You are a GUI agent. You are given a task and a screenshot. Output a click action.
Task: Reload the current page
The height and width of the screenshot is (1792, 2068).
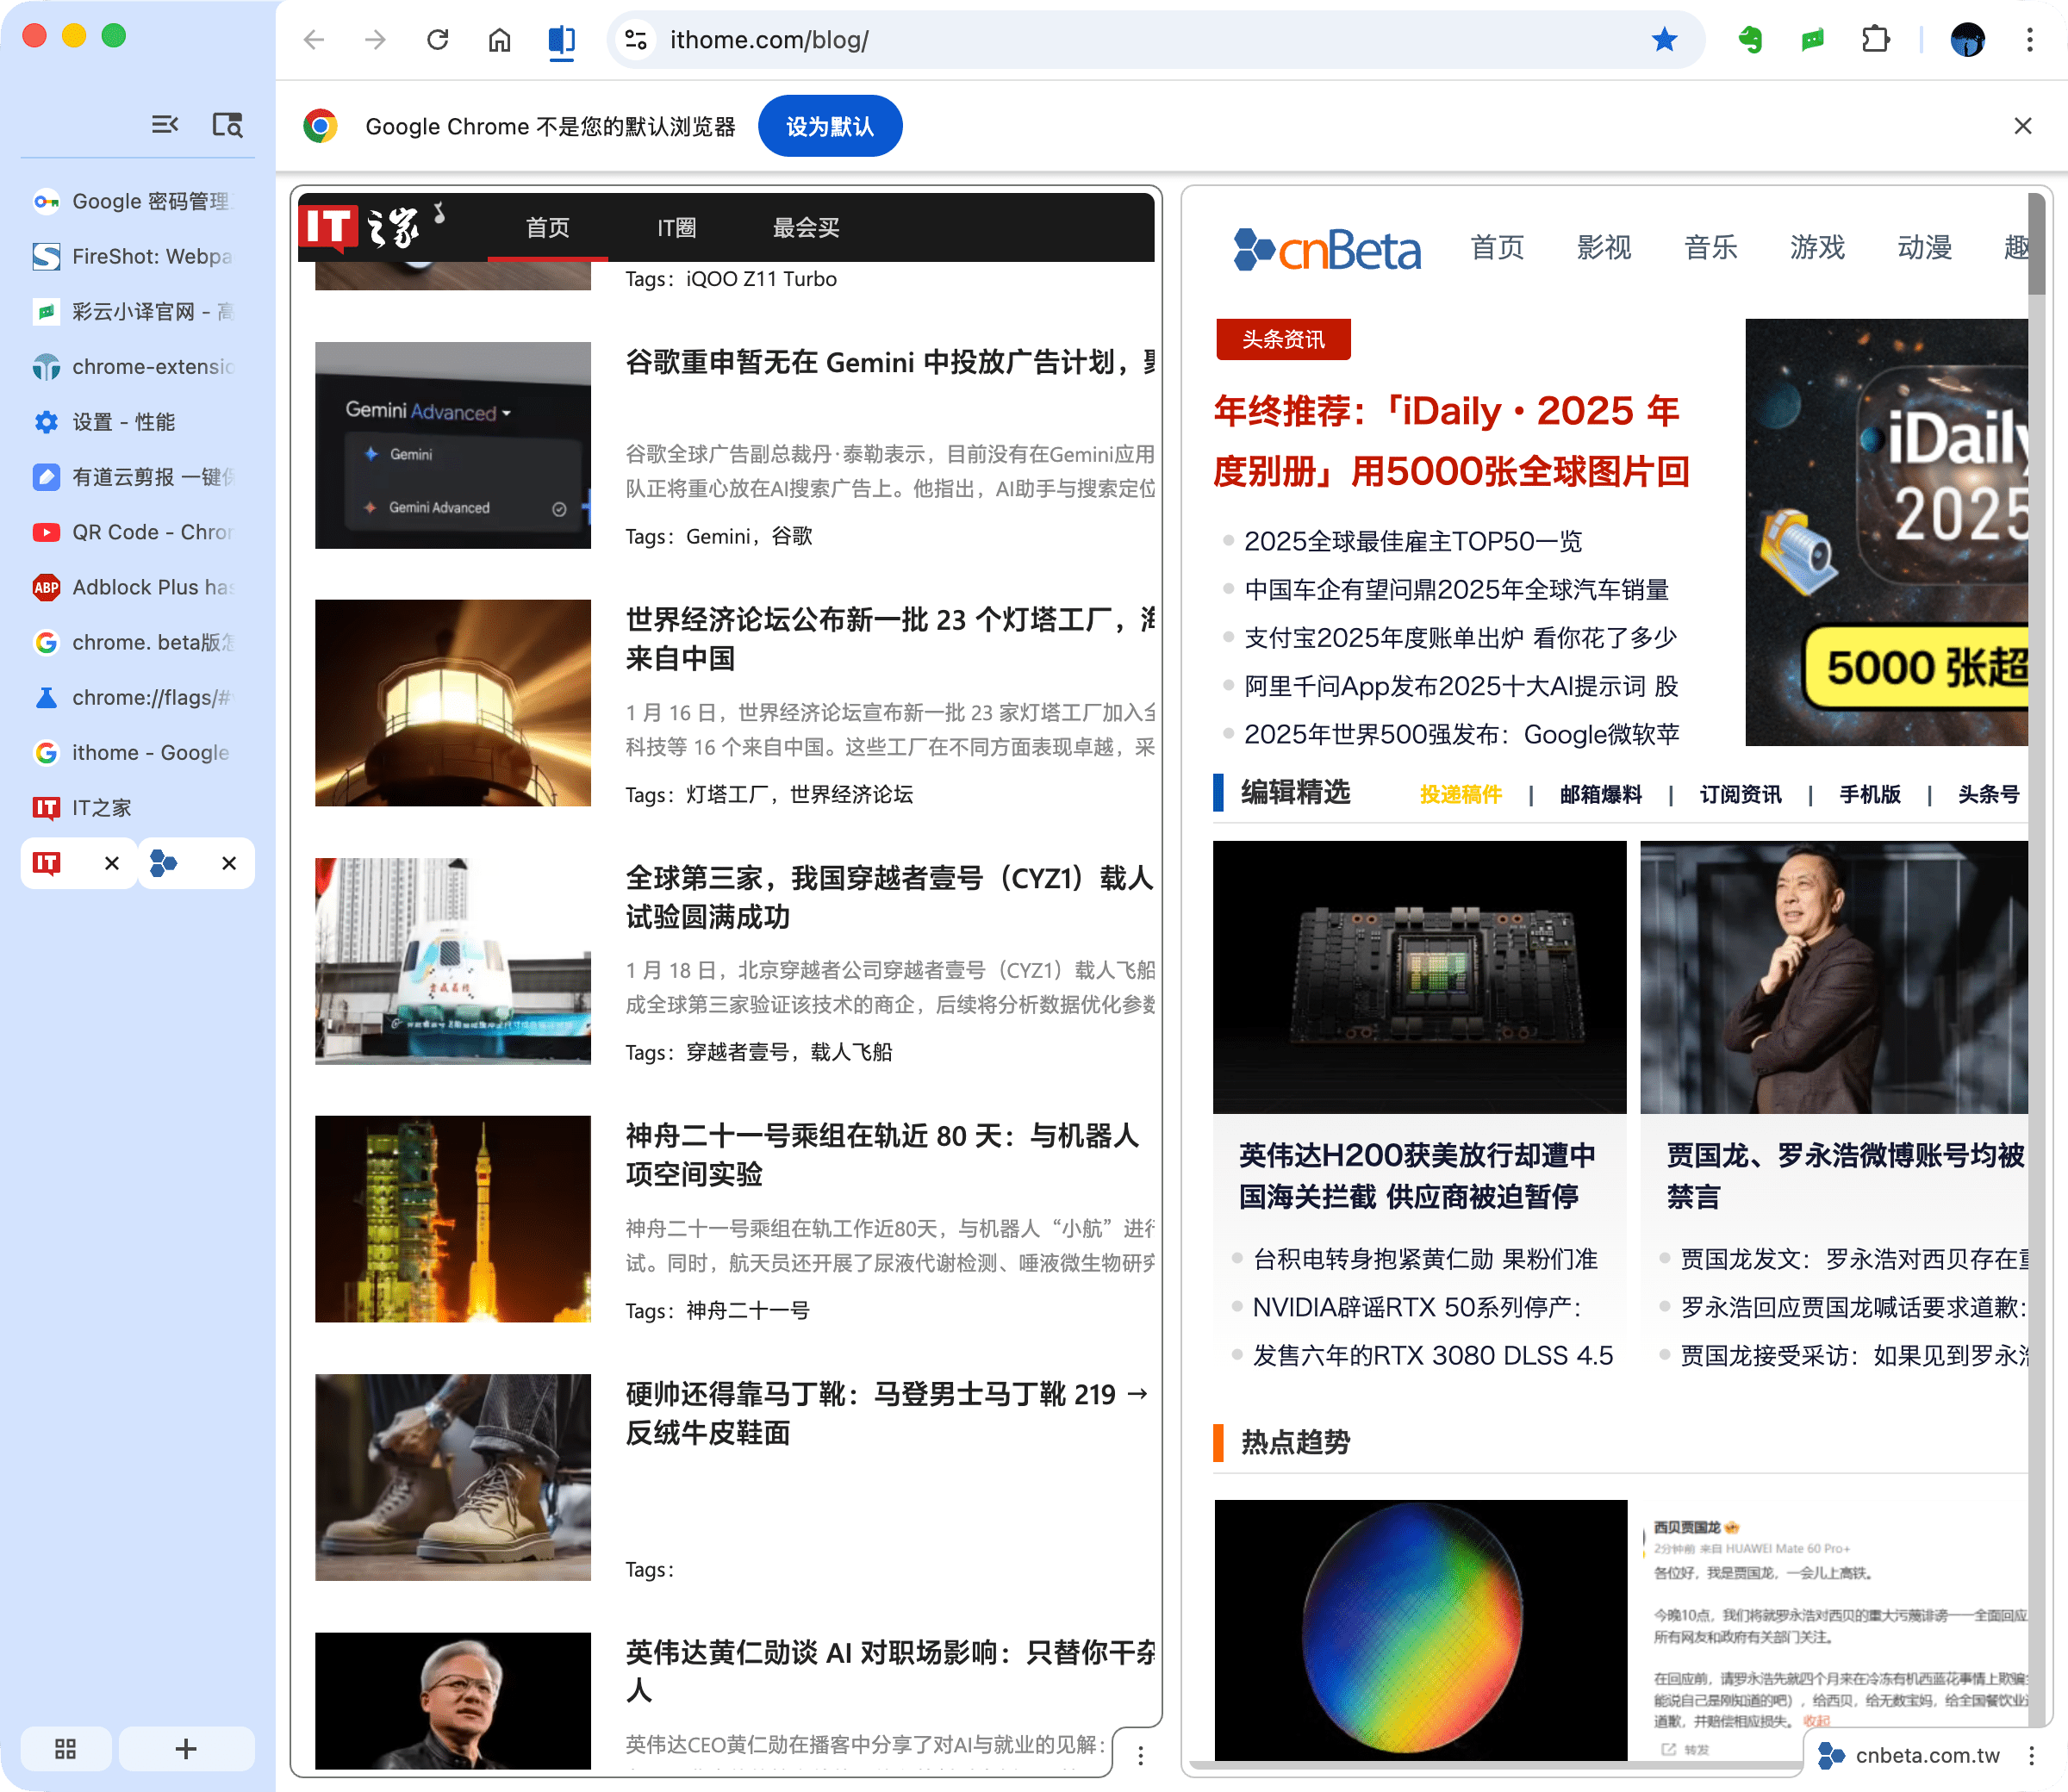tap(437, 40)
